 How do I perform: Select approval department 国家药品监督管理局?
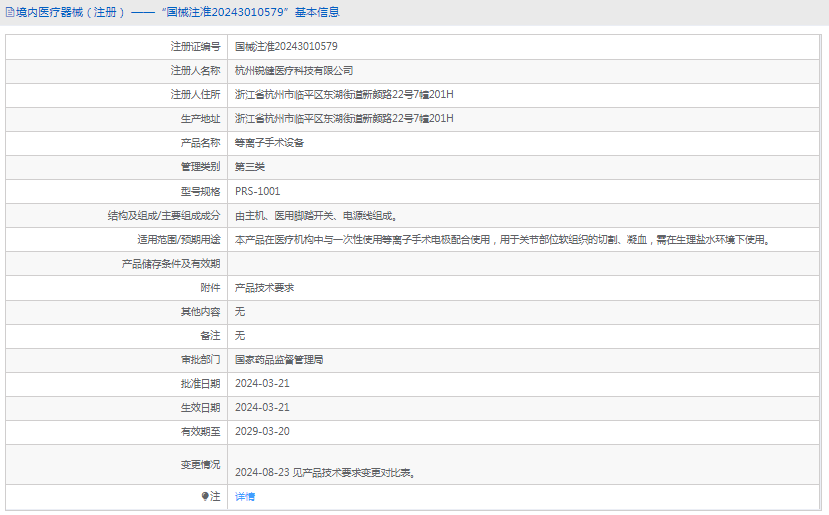coord(279,360)
